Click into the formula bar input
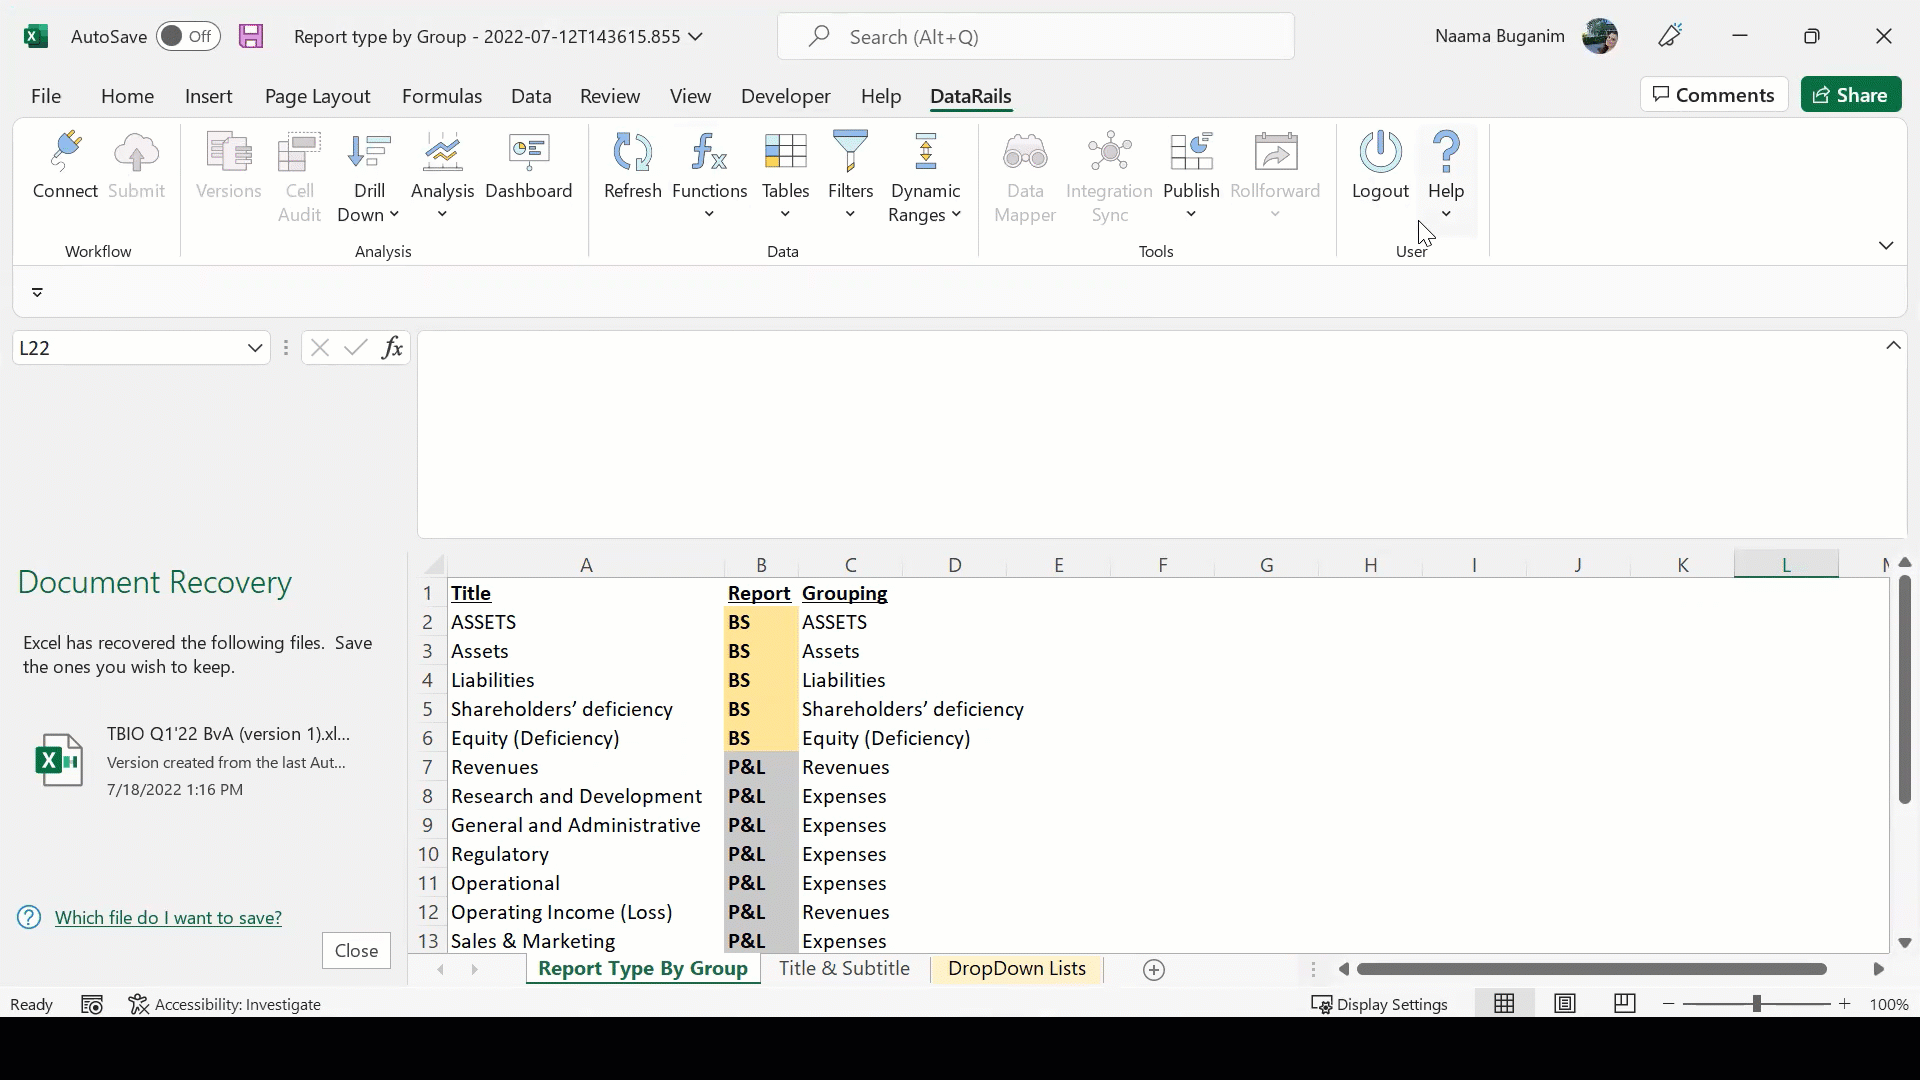The height and width of the screenshot is (1080, 1920). pyautogui.click(x=1150, y=434)
